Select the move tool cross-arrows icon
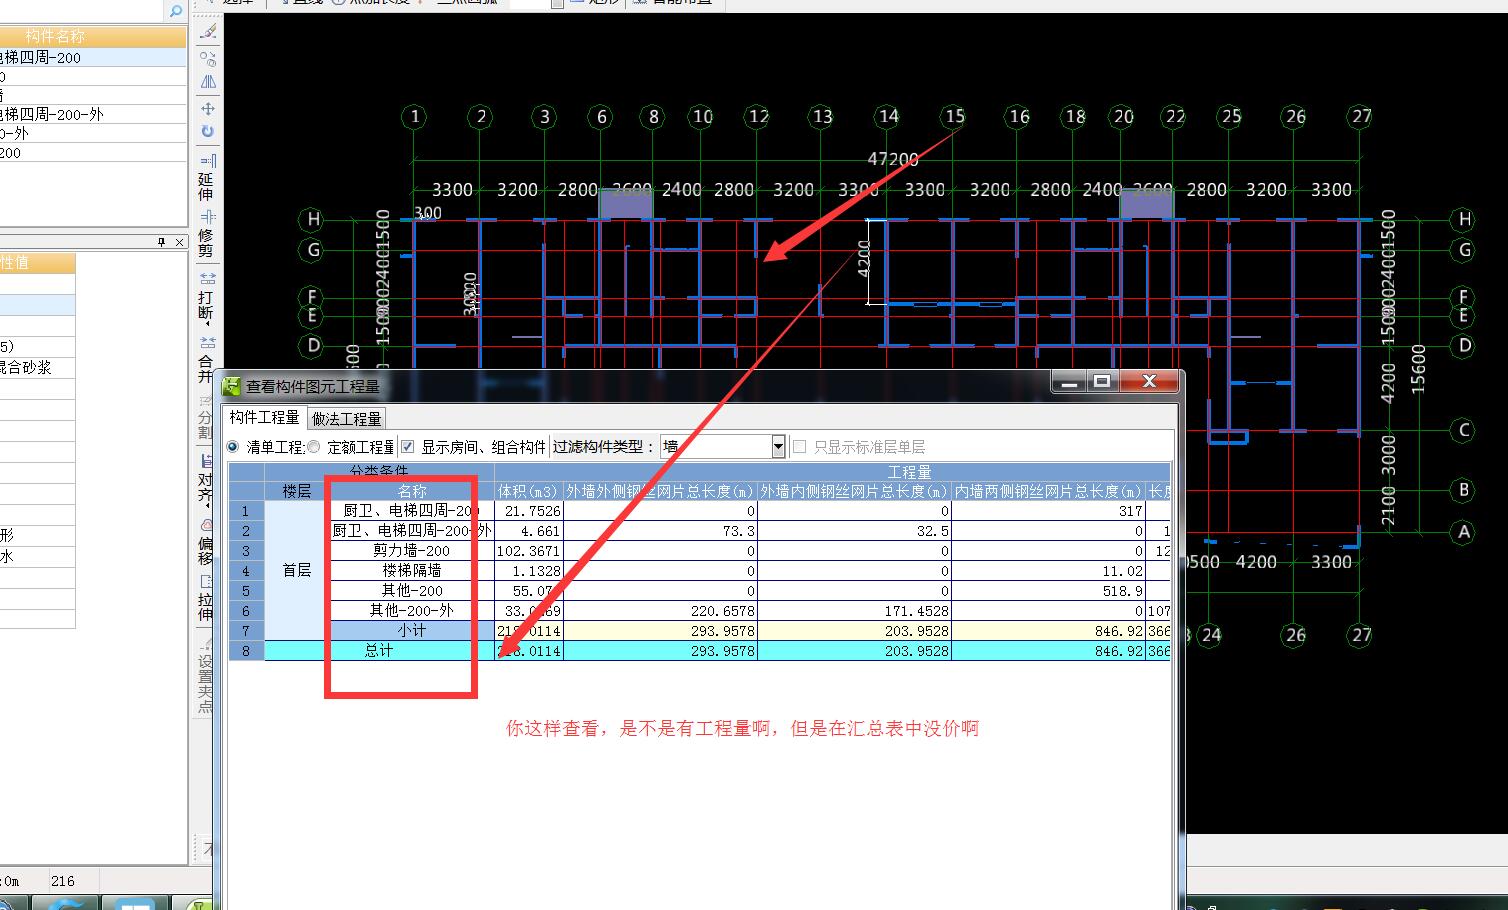This screenshot has height=910, width=1508. pyautogui.click(x=207, y=108)
